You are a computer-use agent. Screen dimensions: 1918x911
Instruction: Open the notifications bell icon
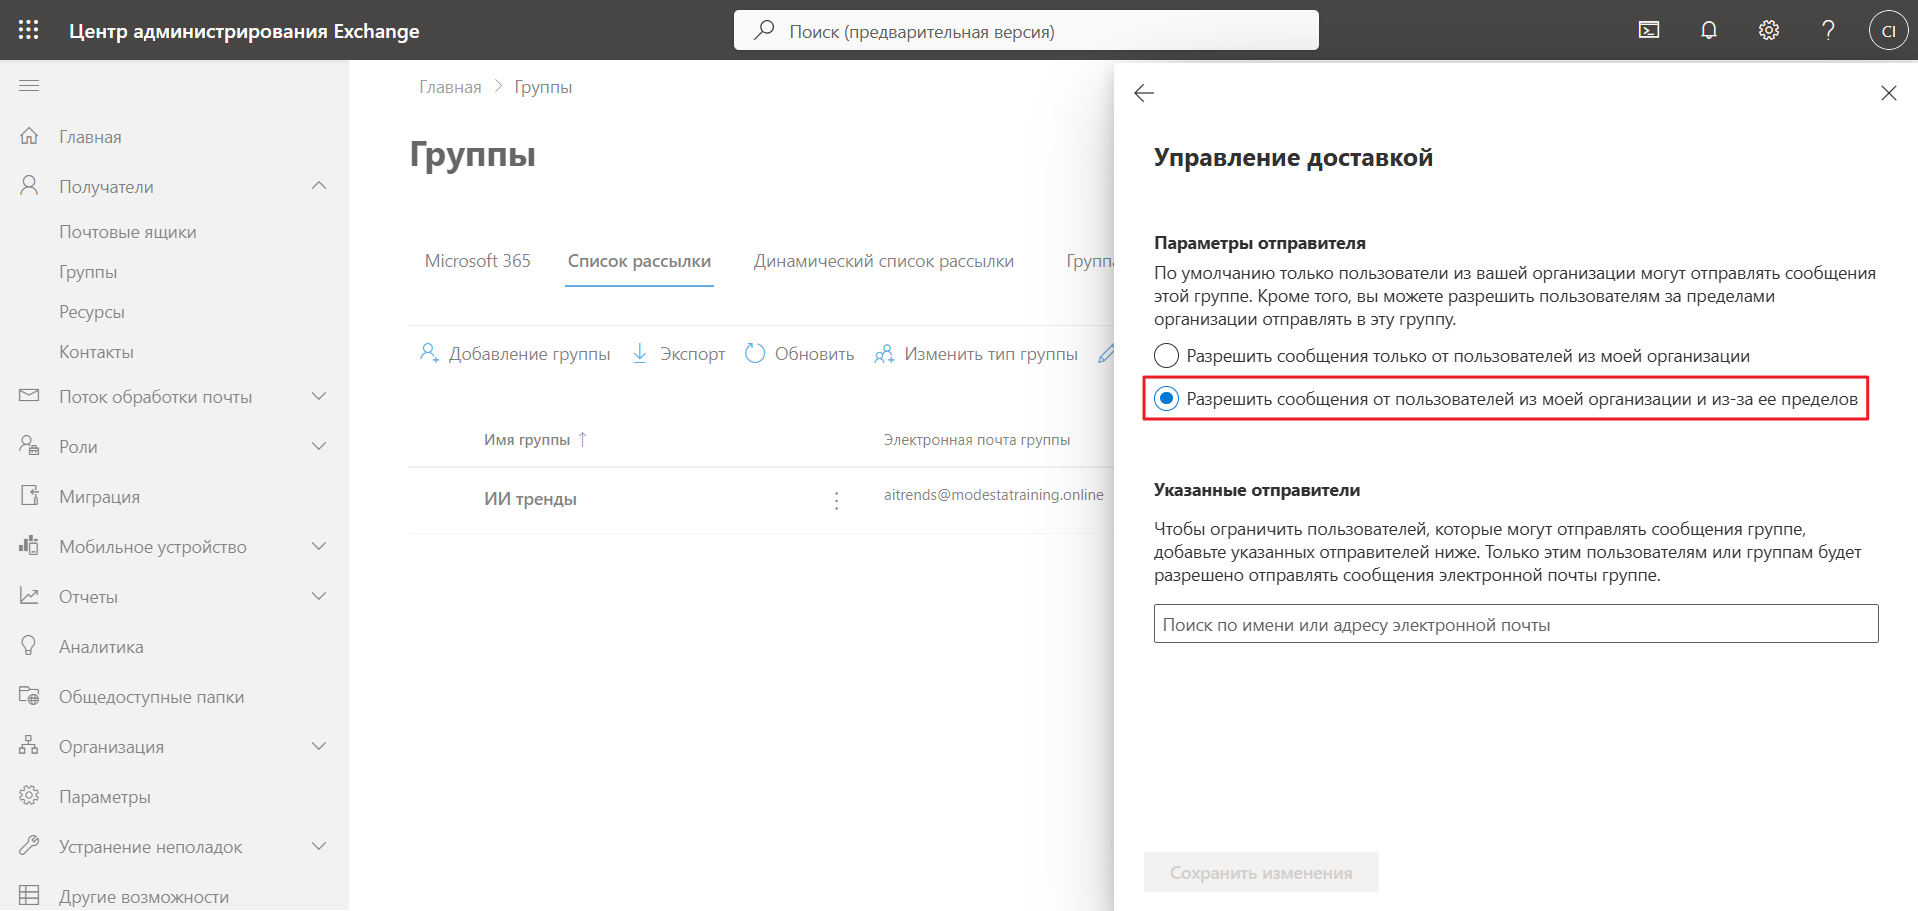click(x=1709, y=30)
